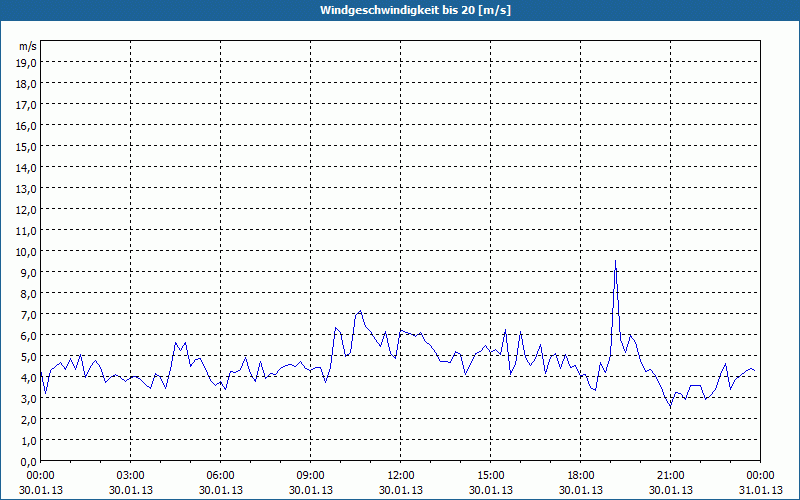Click the 11,0 y-axis label
Viewport: 800px width, 500px height.
[27, 231]
